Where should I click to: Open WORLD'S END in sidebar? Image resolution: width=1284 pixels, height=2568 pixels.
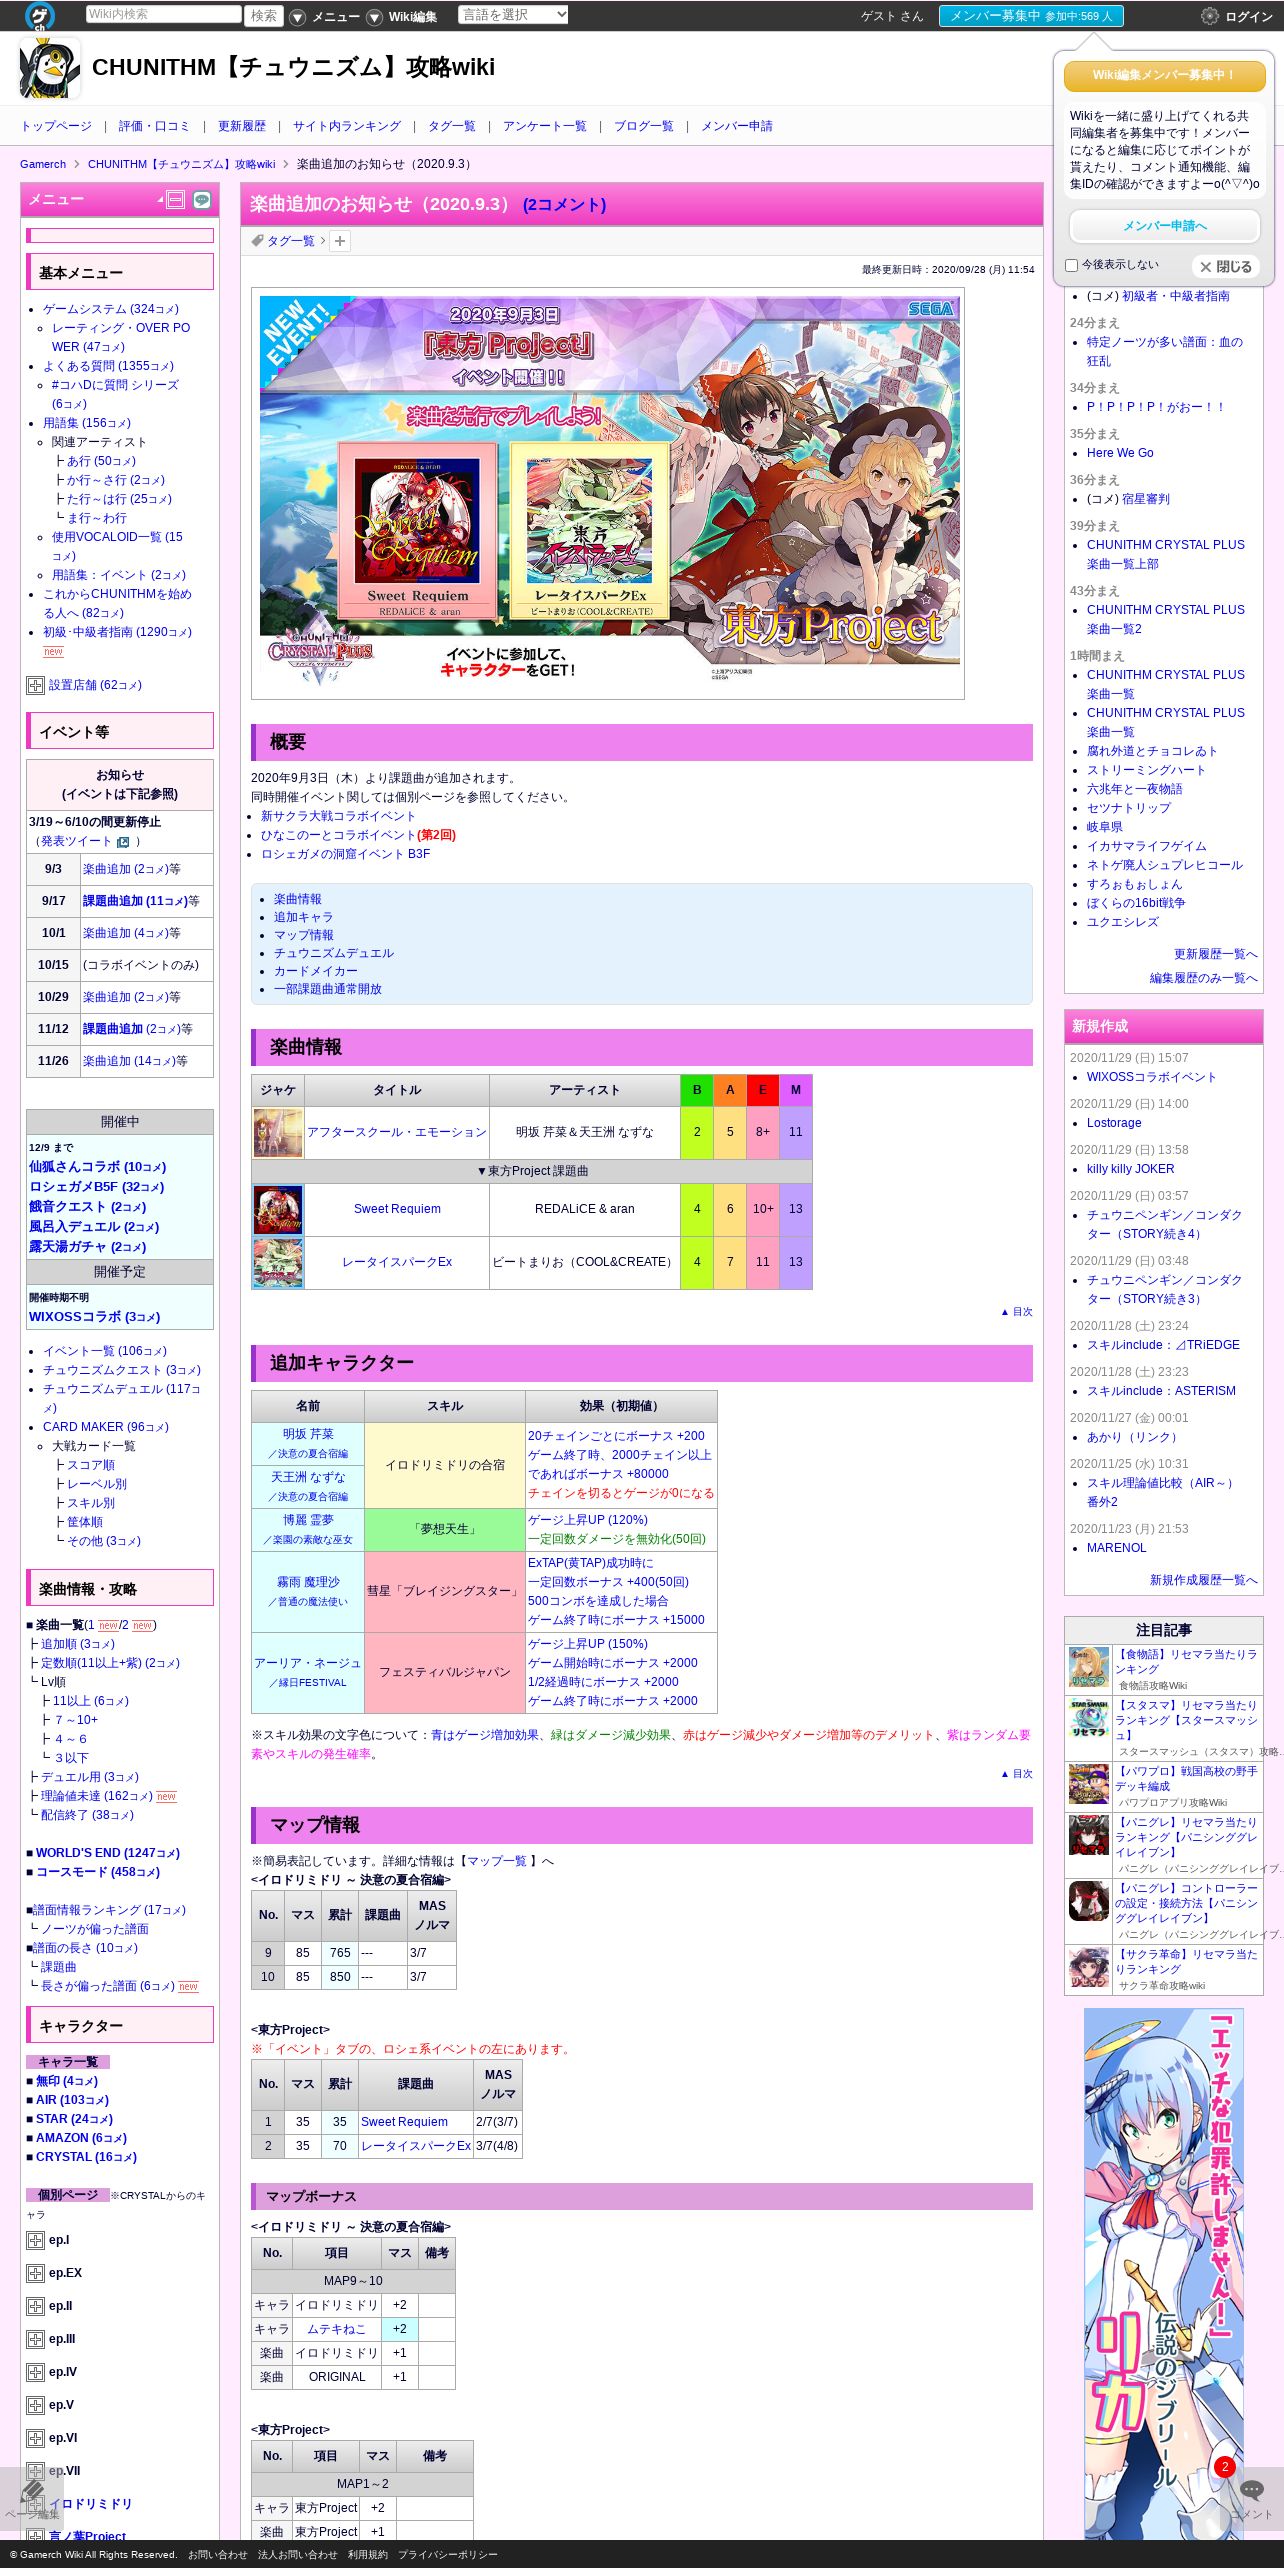[107, 1854]
